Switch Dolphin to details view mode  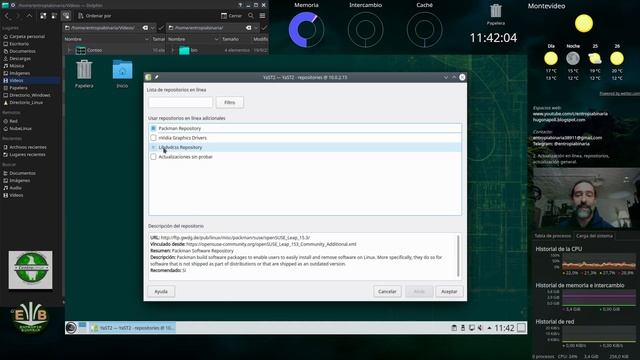(x=66, y=16)
